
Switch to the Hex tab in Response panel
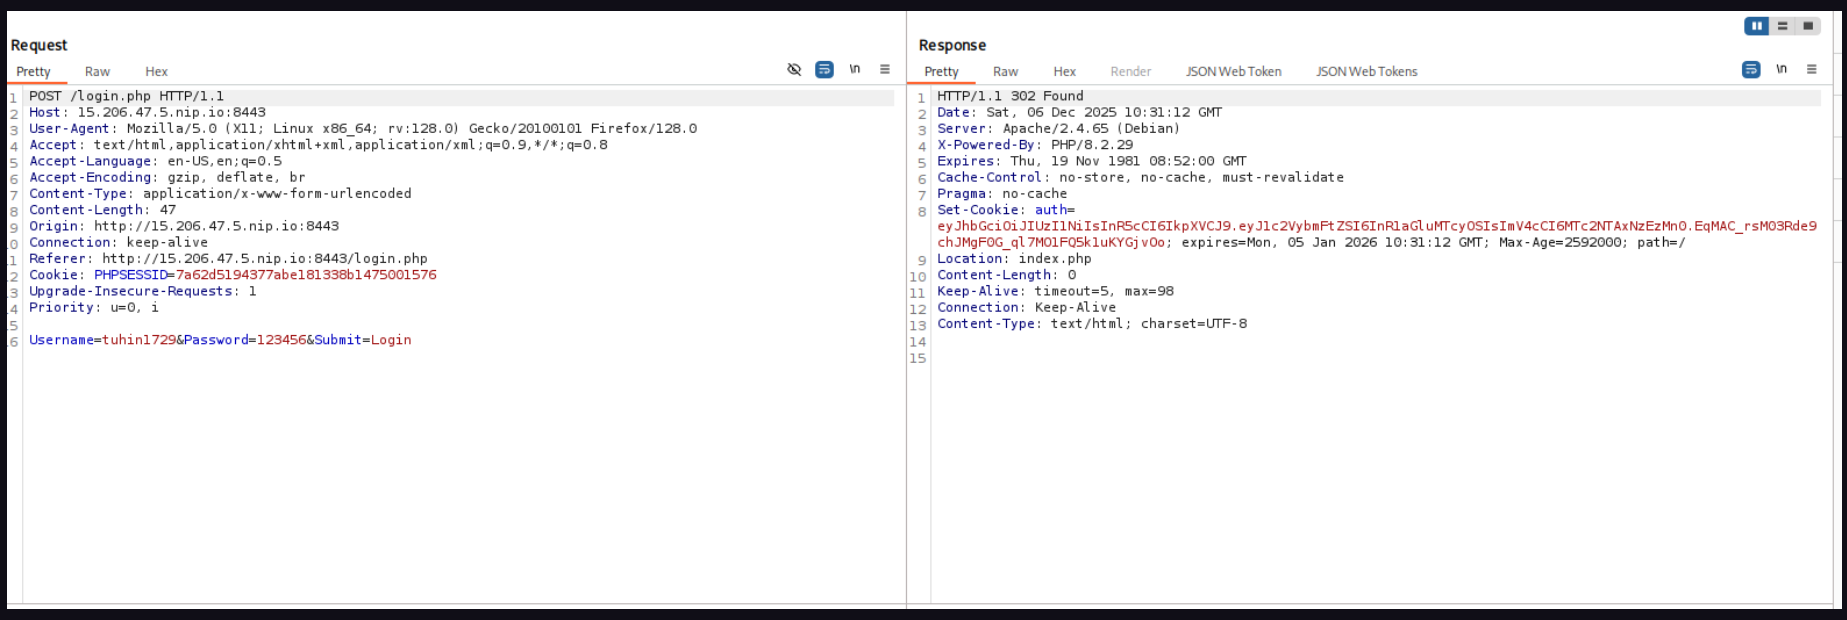point(1064,72)
